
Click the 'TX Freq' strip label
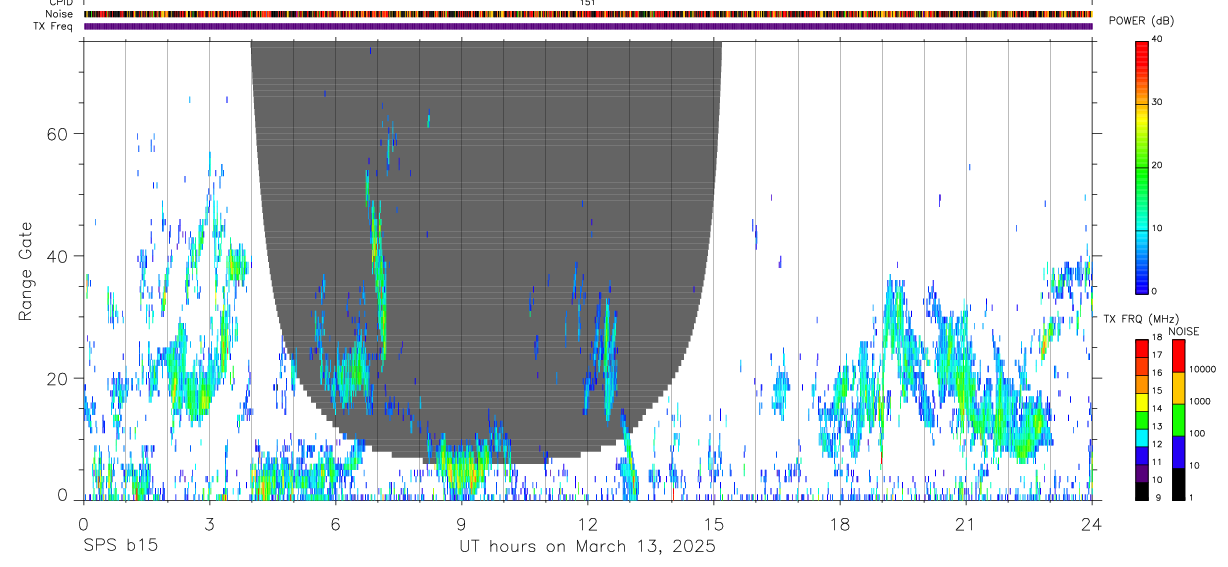tap(54, 26)
